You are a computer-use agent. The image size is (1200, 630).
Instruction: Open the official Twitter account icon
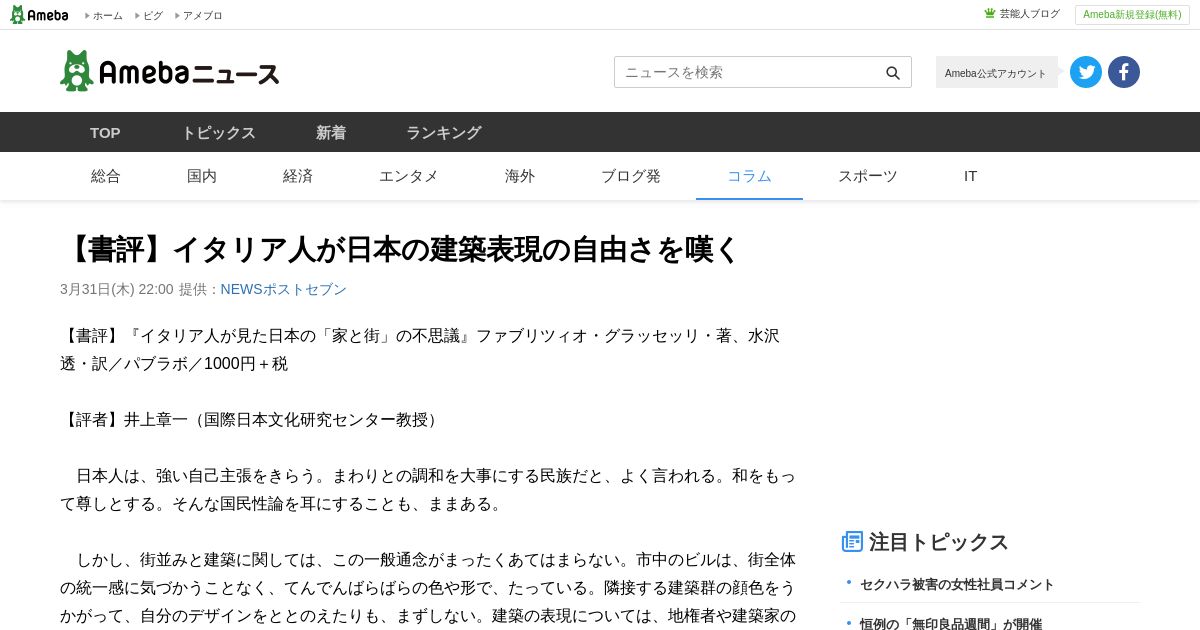pos(1086,72)
